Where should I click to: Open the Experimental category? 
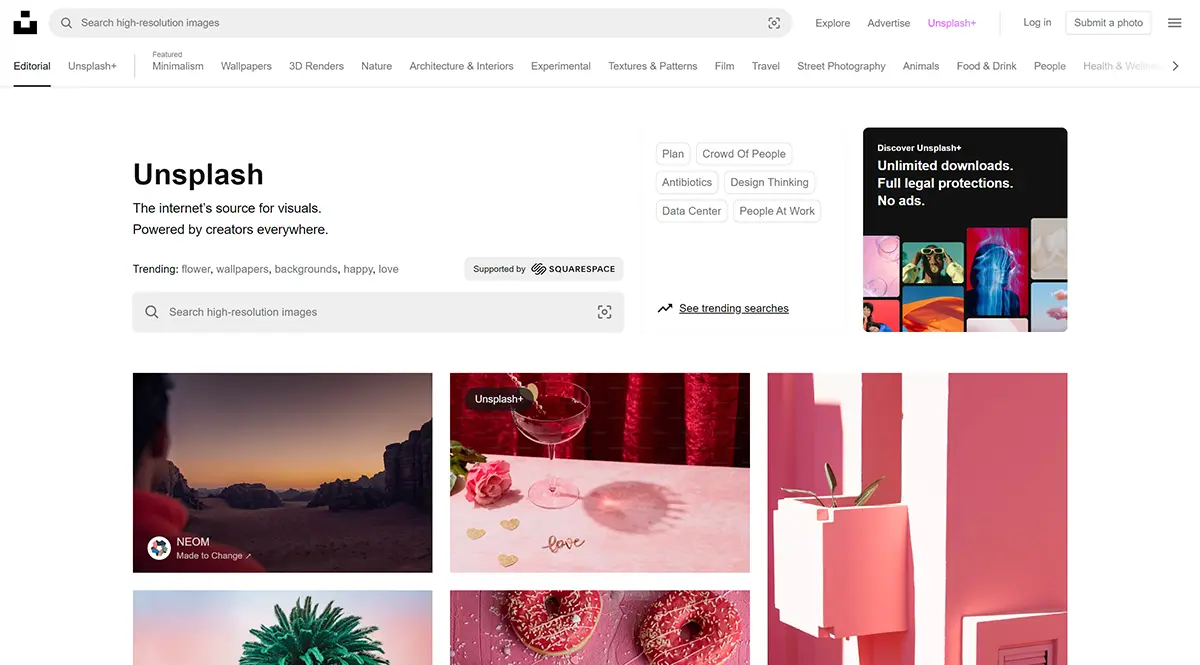[x=561, y=66]
